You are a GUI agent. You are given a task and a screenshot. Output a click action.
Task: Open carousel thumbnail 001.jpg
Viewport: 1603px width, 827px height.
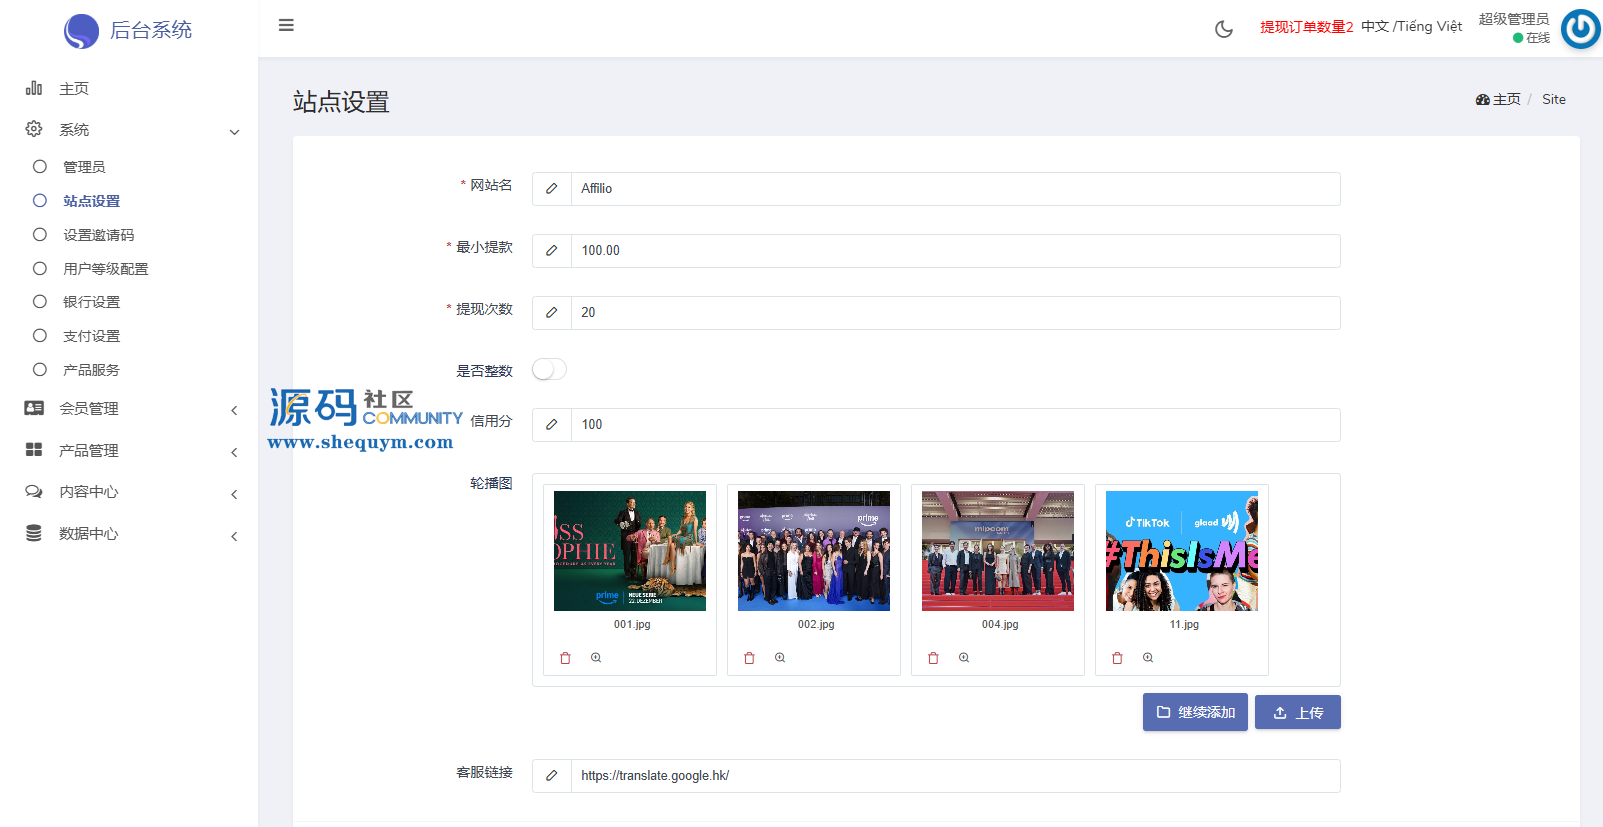pyautogui.click(x=630, y=551)
